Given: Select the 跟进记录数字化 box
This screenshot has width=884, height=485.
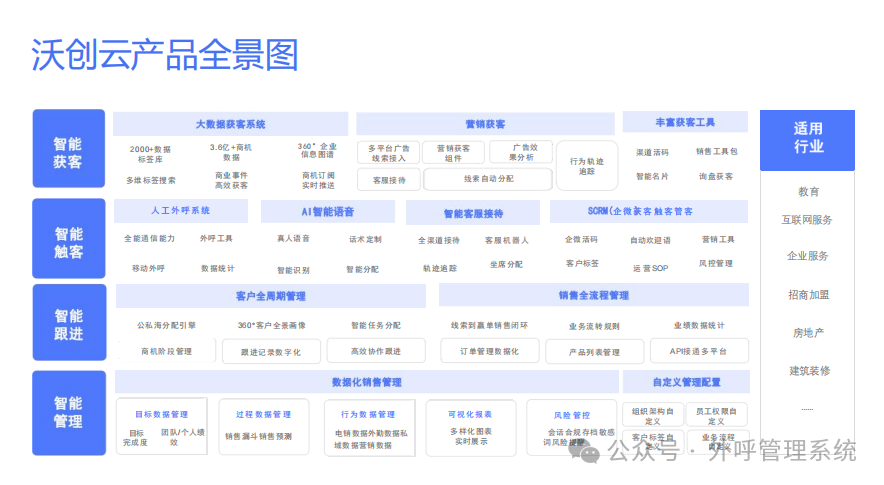Looking at the screenshot, I should 271,352.
